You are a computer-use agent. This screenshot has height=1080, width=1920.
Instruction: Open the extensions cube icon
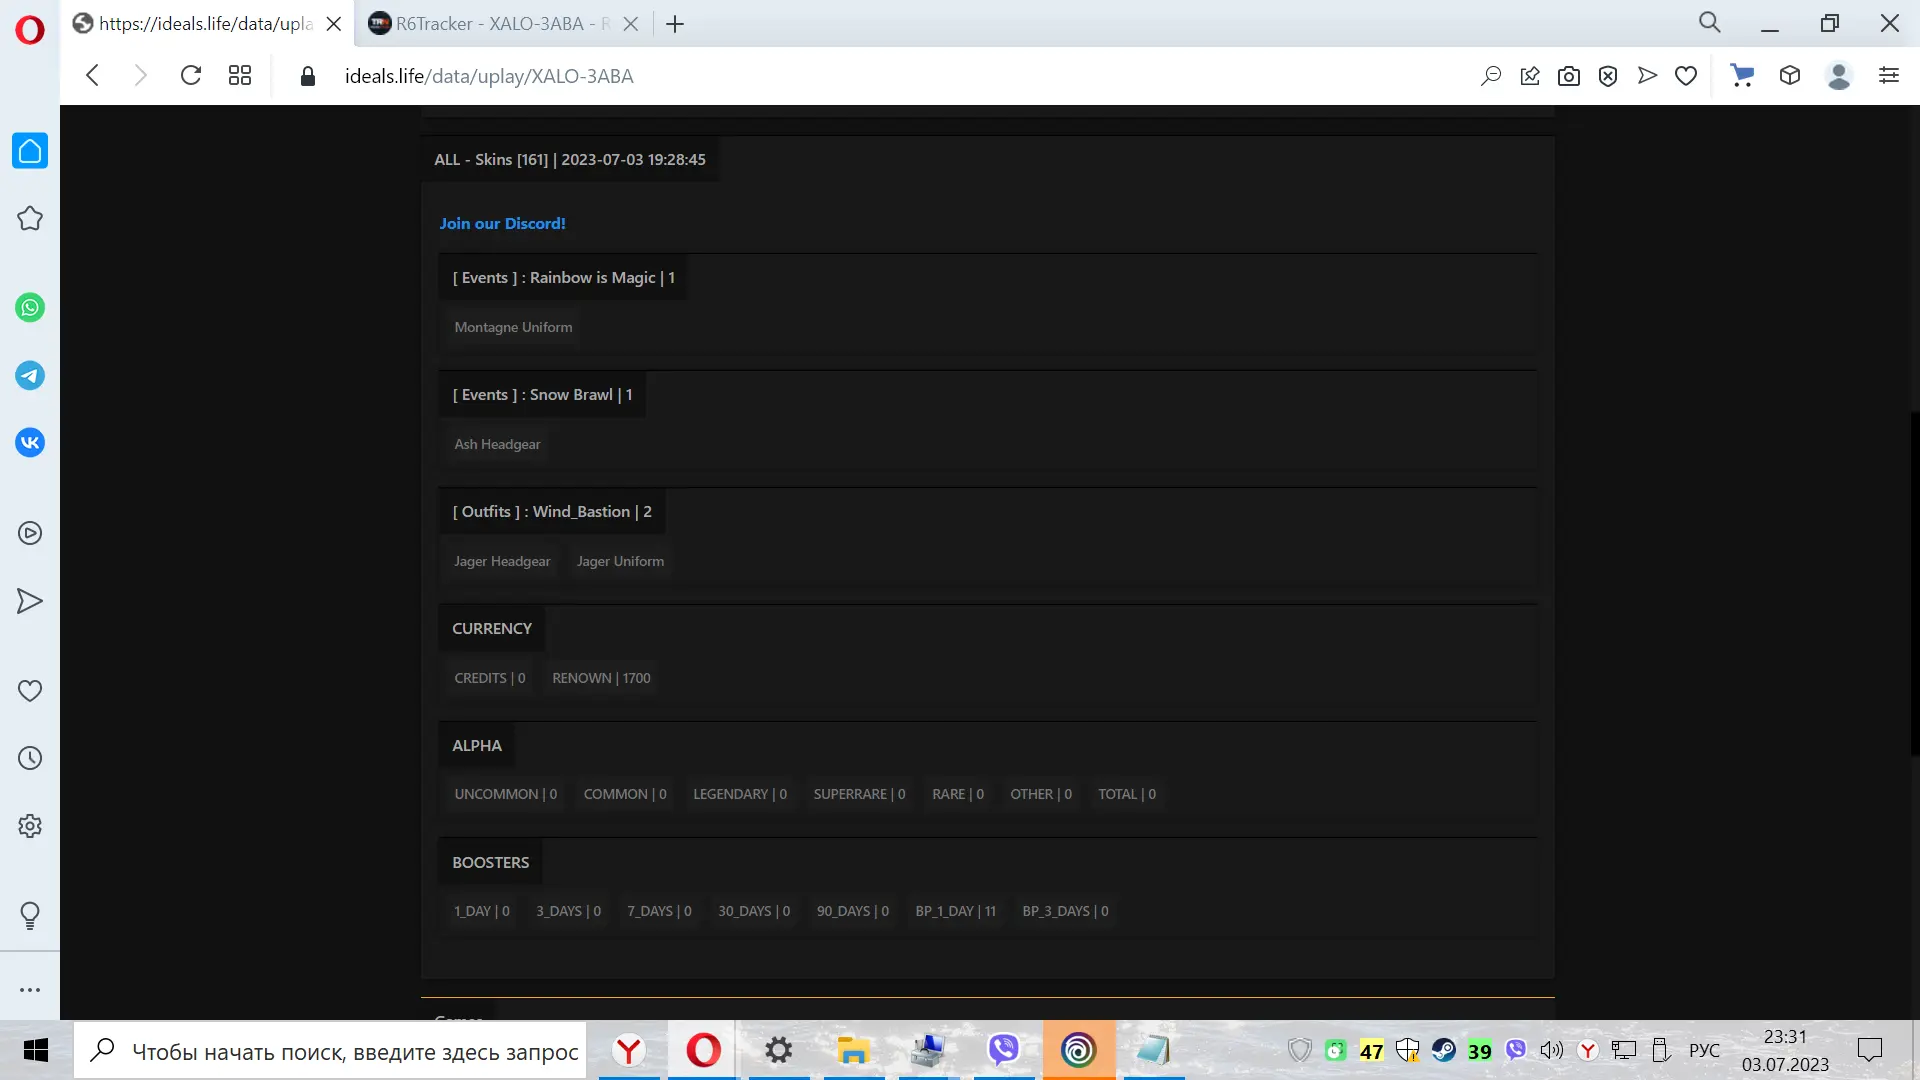tap(1790, 76)
